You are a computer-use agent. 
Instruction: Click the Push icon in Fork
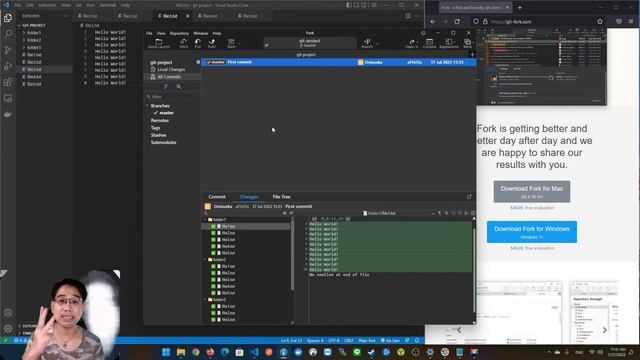(x=211, y=43)
